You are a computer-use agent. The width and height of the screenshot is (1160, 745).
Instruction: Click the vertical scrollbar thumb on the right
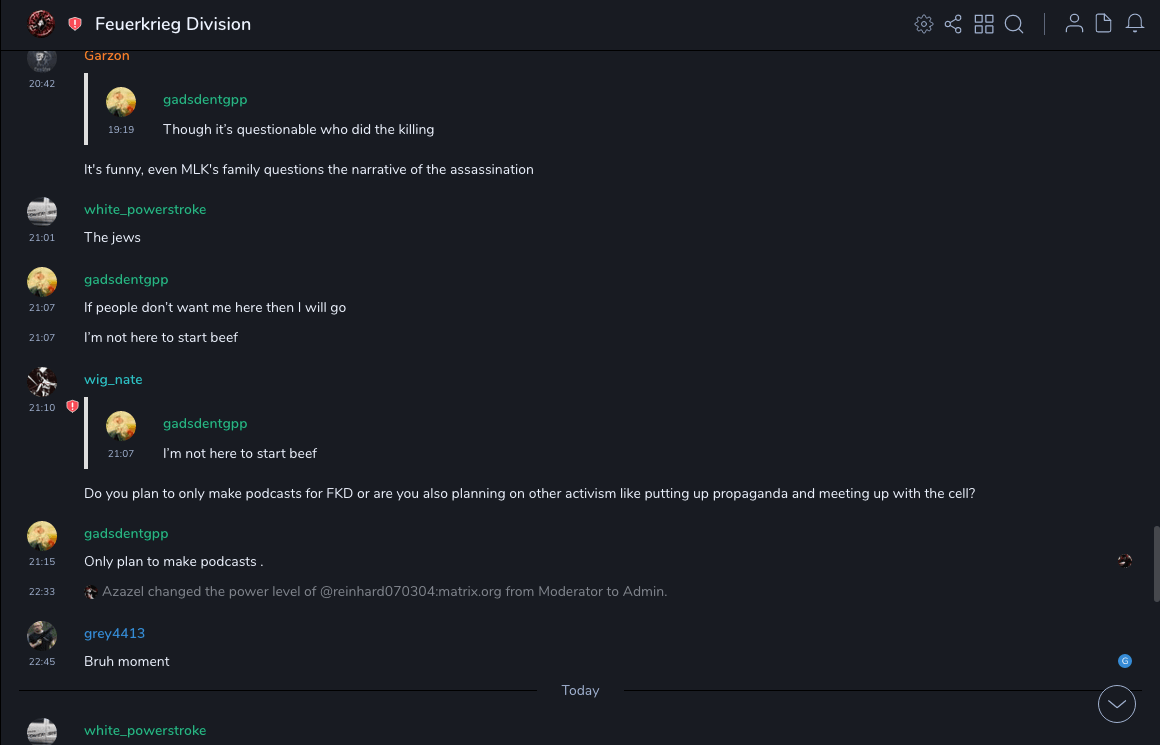point(1156,563)
